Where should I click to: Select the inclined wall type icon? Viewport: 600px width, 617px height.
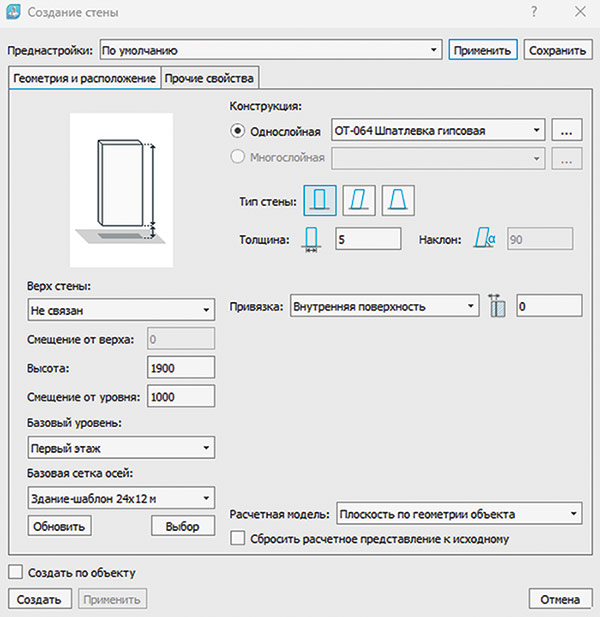359,201
